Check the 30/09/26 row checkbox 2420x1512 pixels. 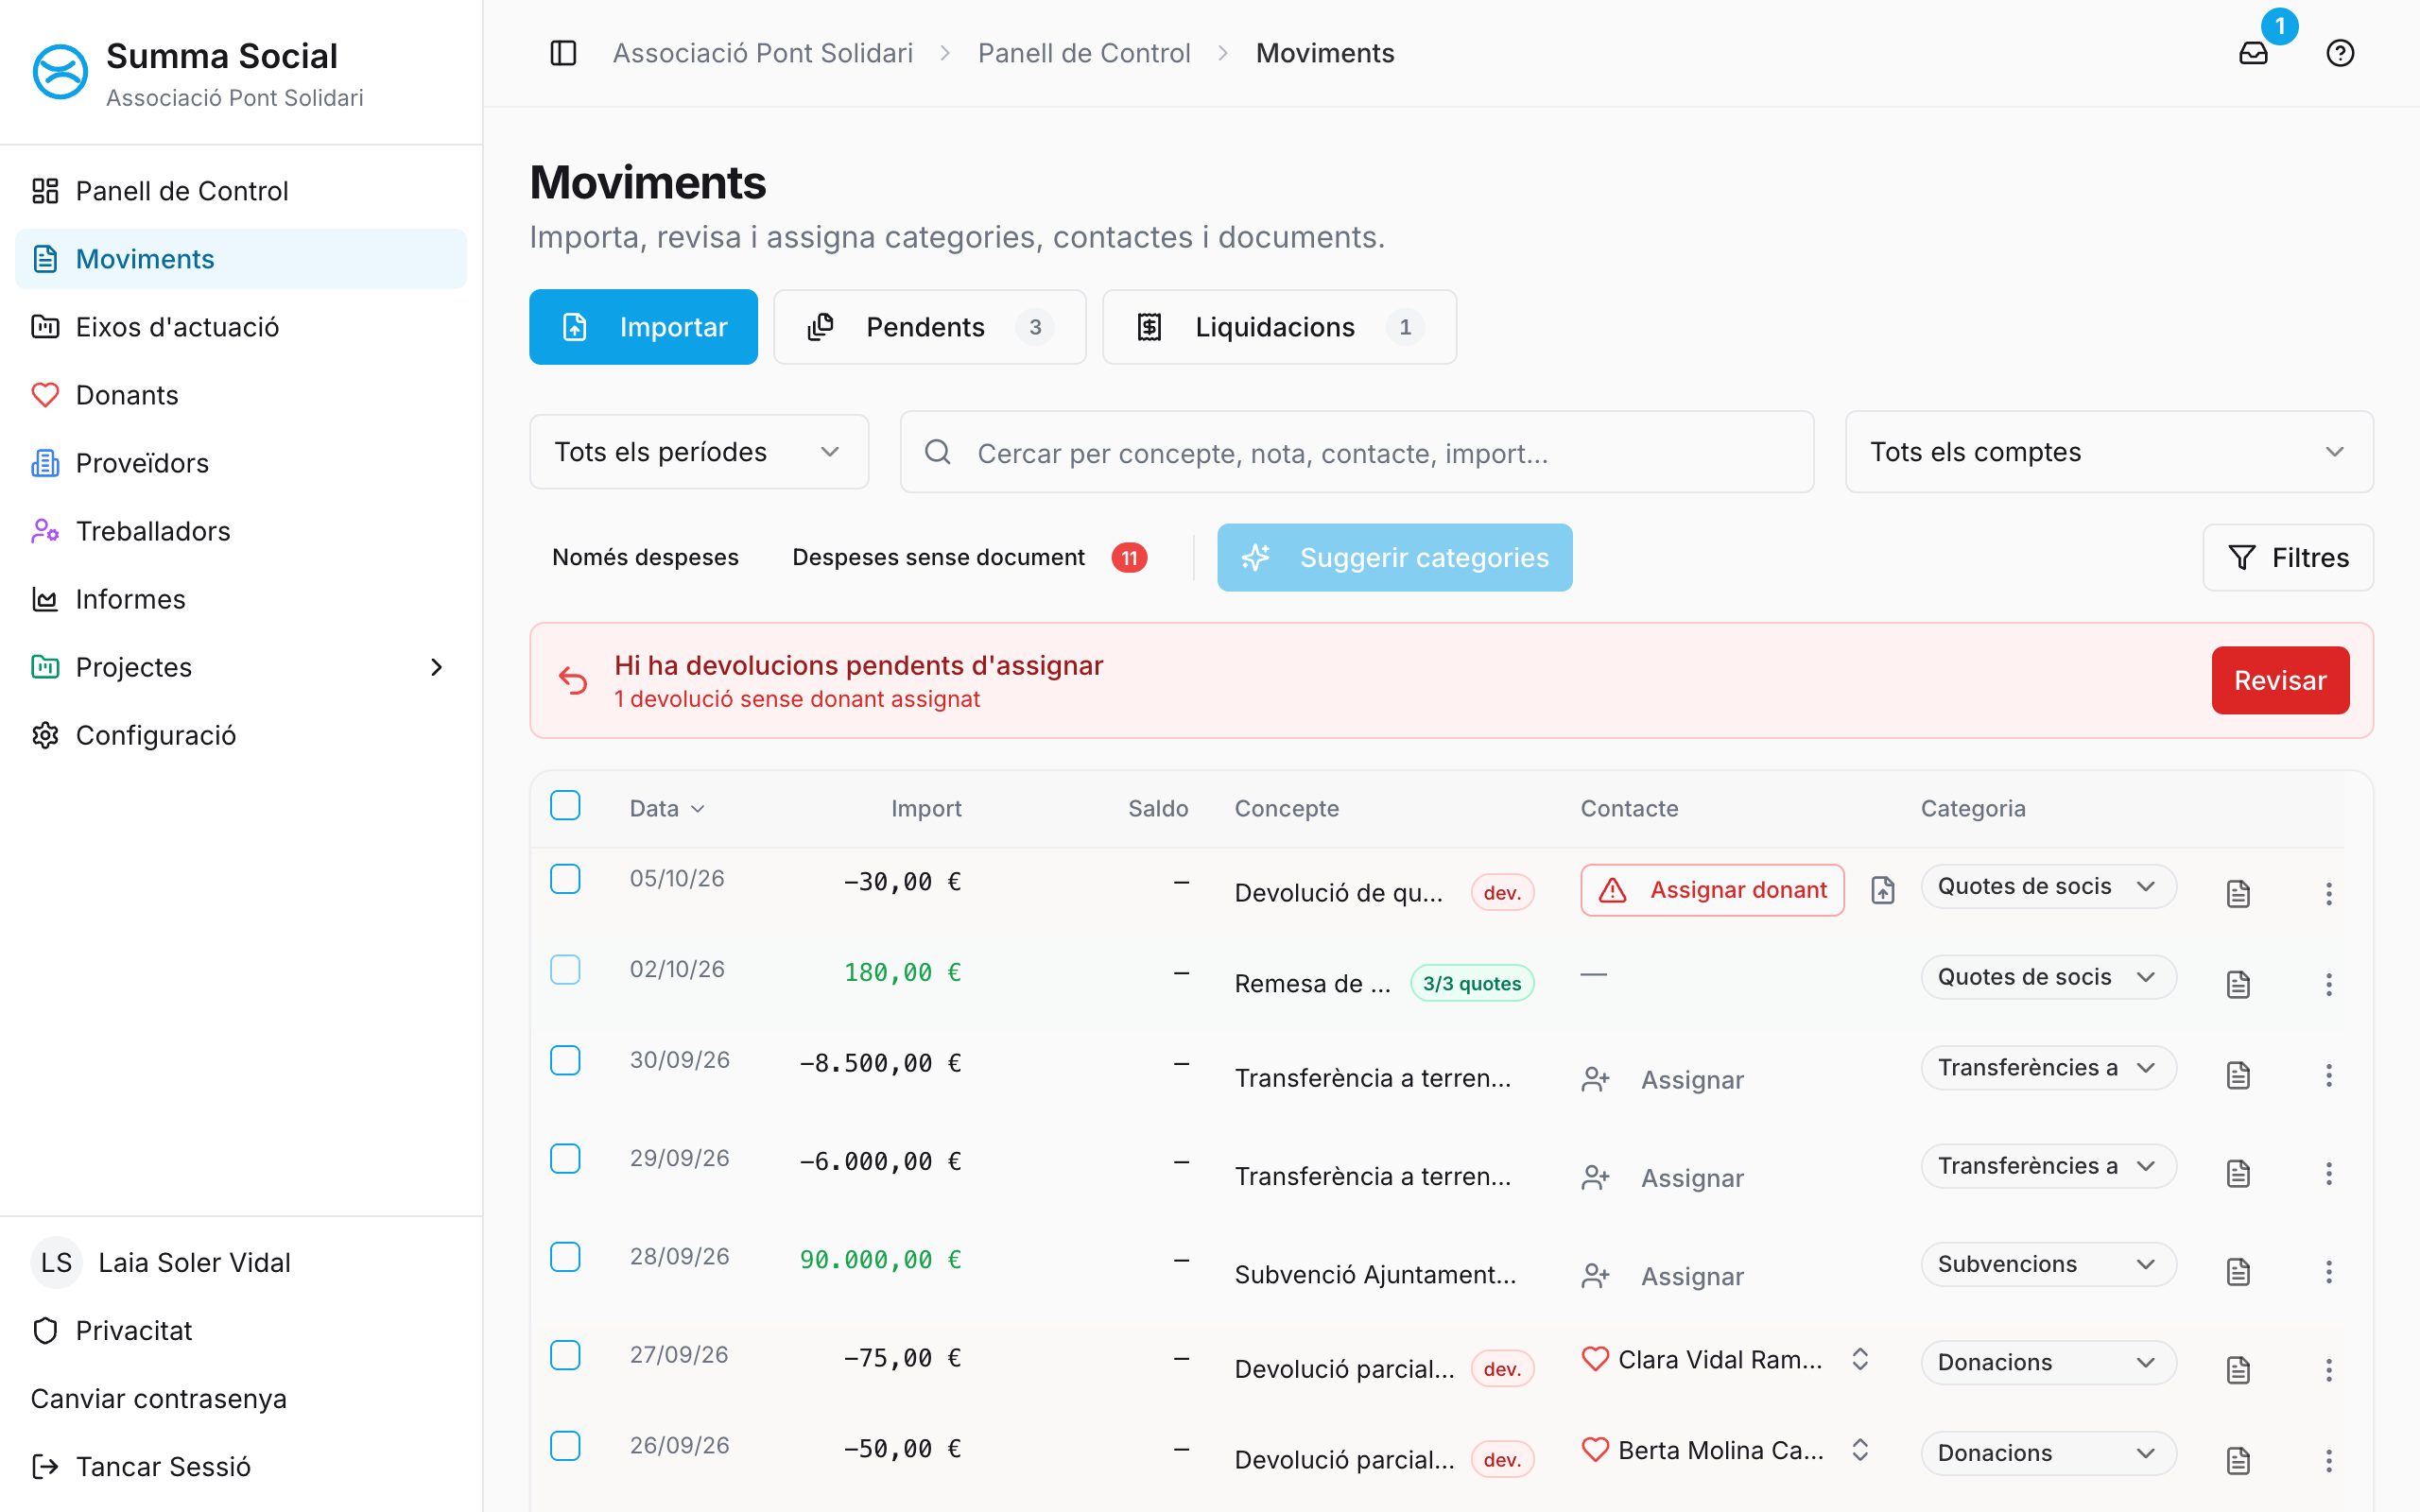[x=565, y=1060]
